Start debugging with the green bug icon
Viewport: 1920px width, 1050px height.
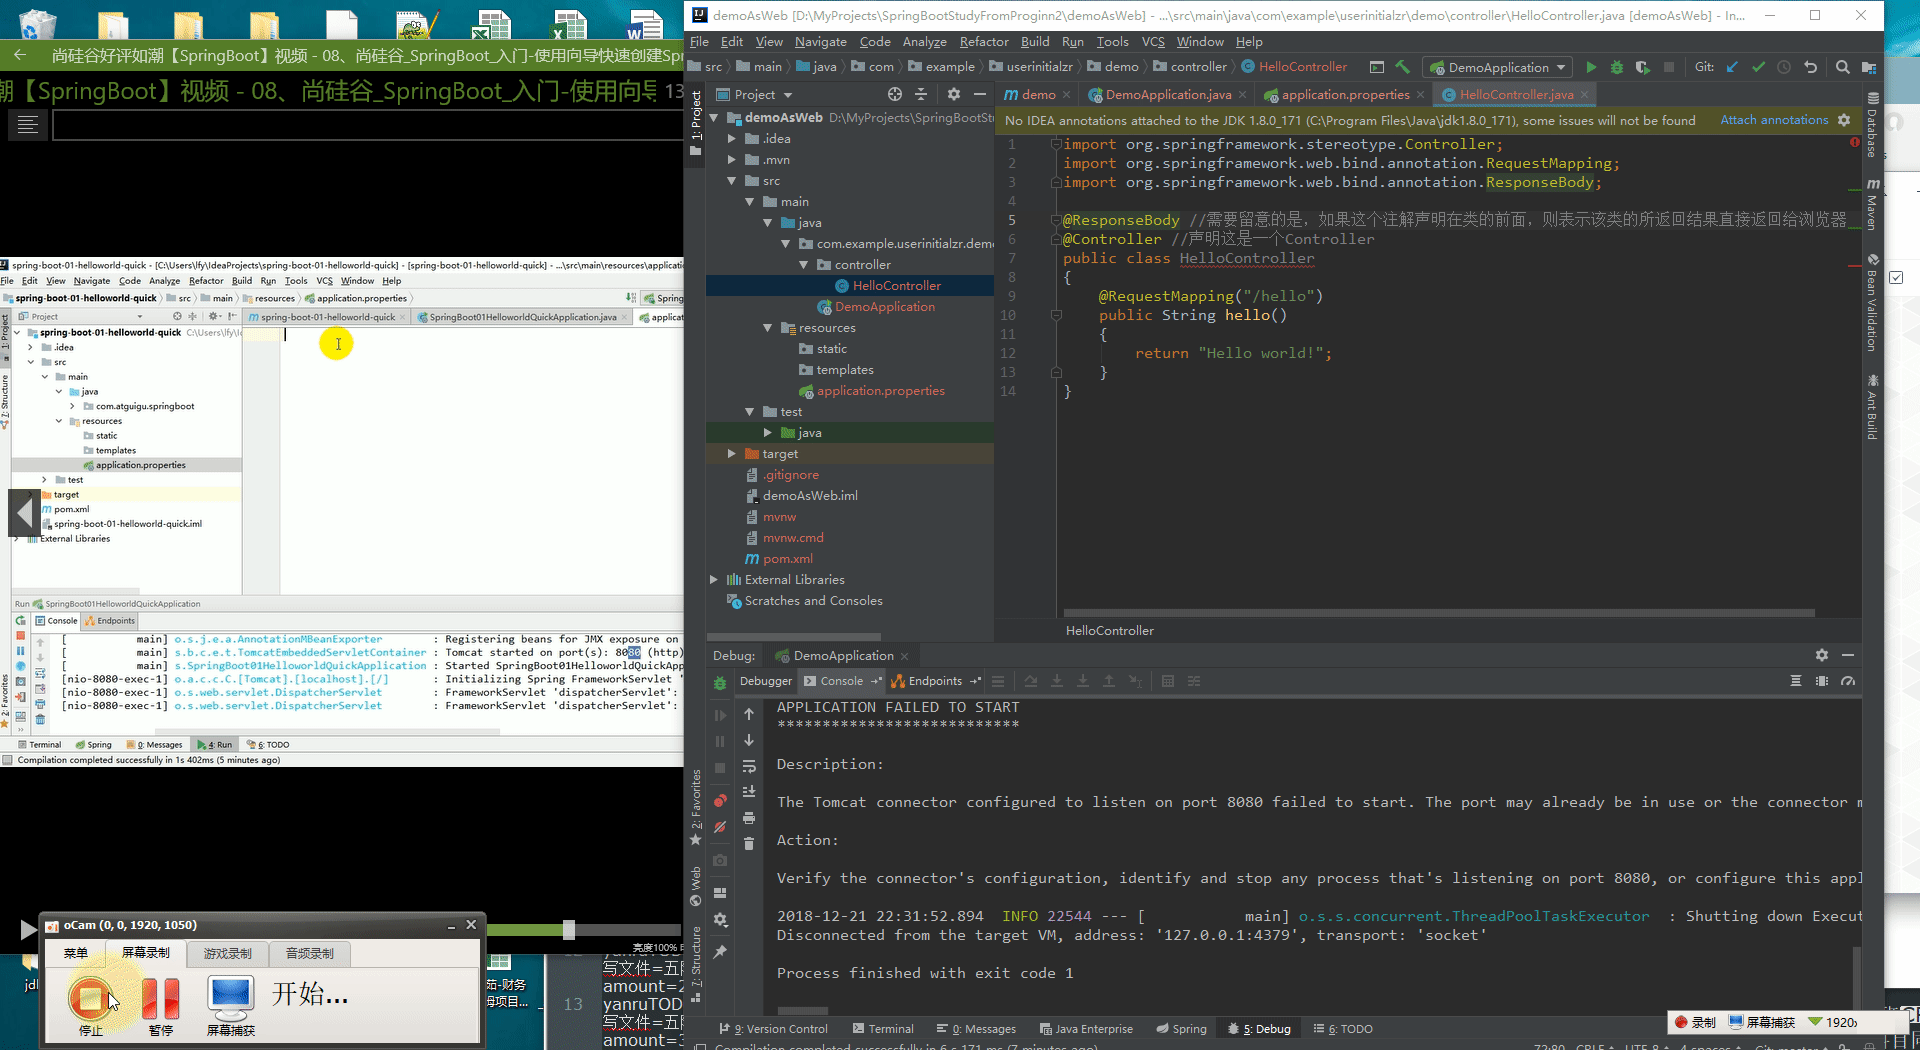click(1616, 67)
